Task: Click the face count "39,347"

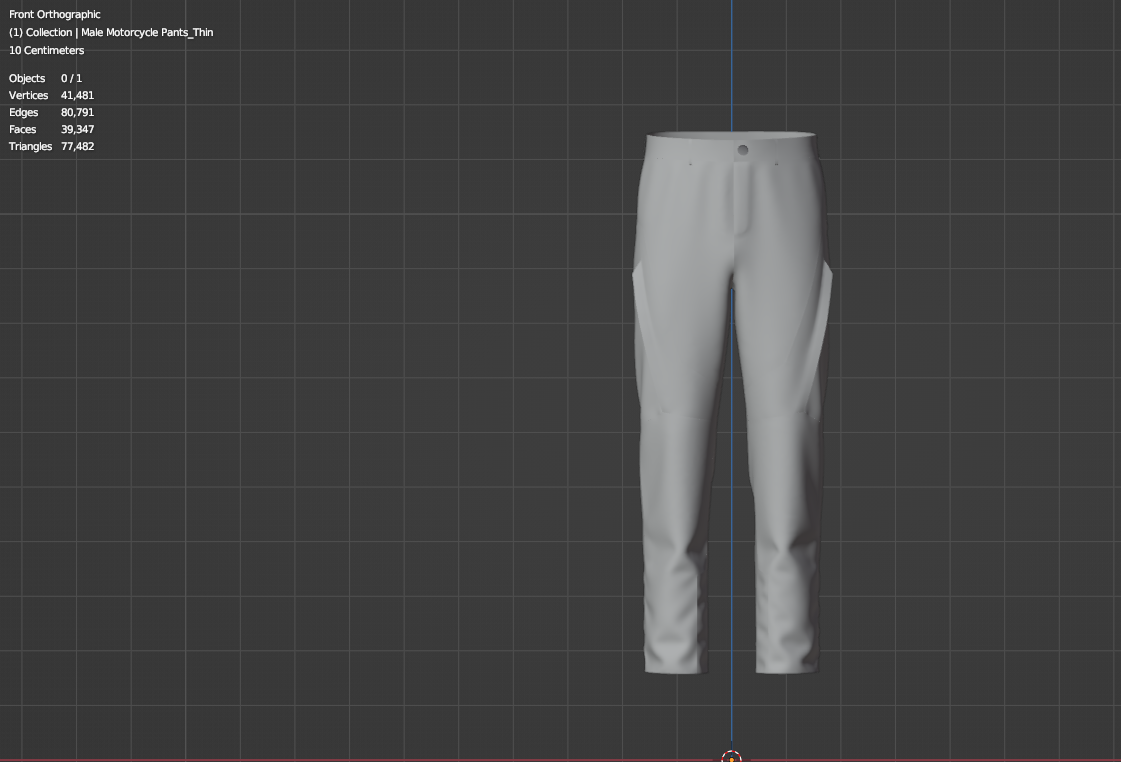Action: pos(77,129)
